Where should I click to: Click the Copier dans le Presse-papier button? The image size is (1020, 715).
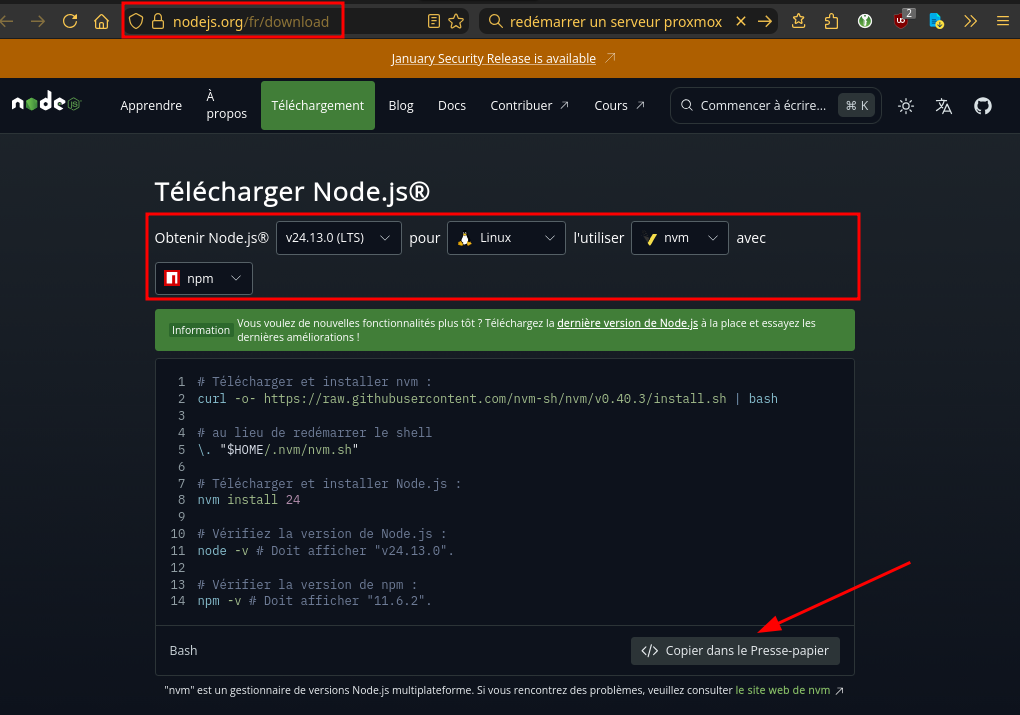(x=735, y=651)
